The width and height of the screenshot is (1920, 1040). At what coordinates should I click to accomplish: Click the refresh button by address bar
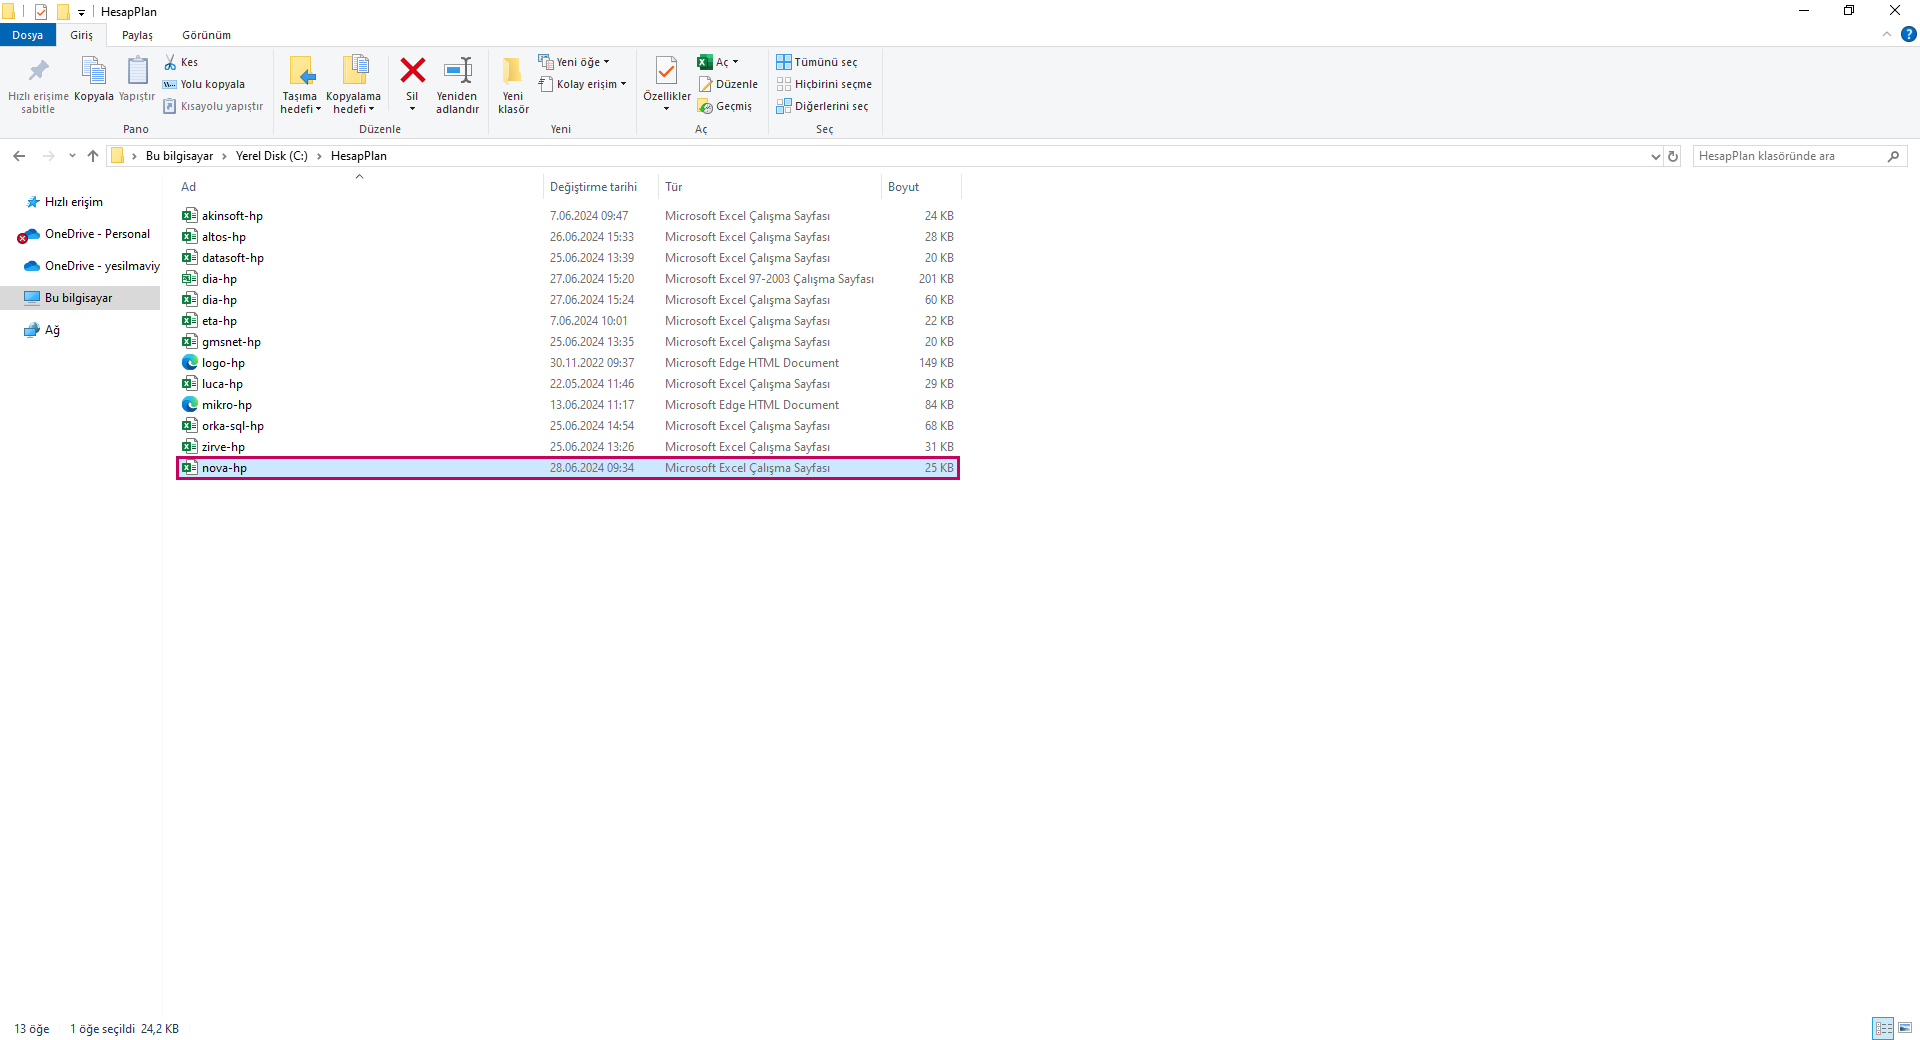pyautogui.click(x=1673, y=156)
